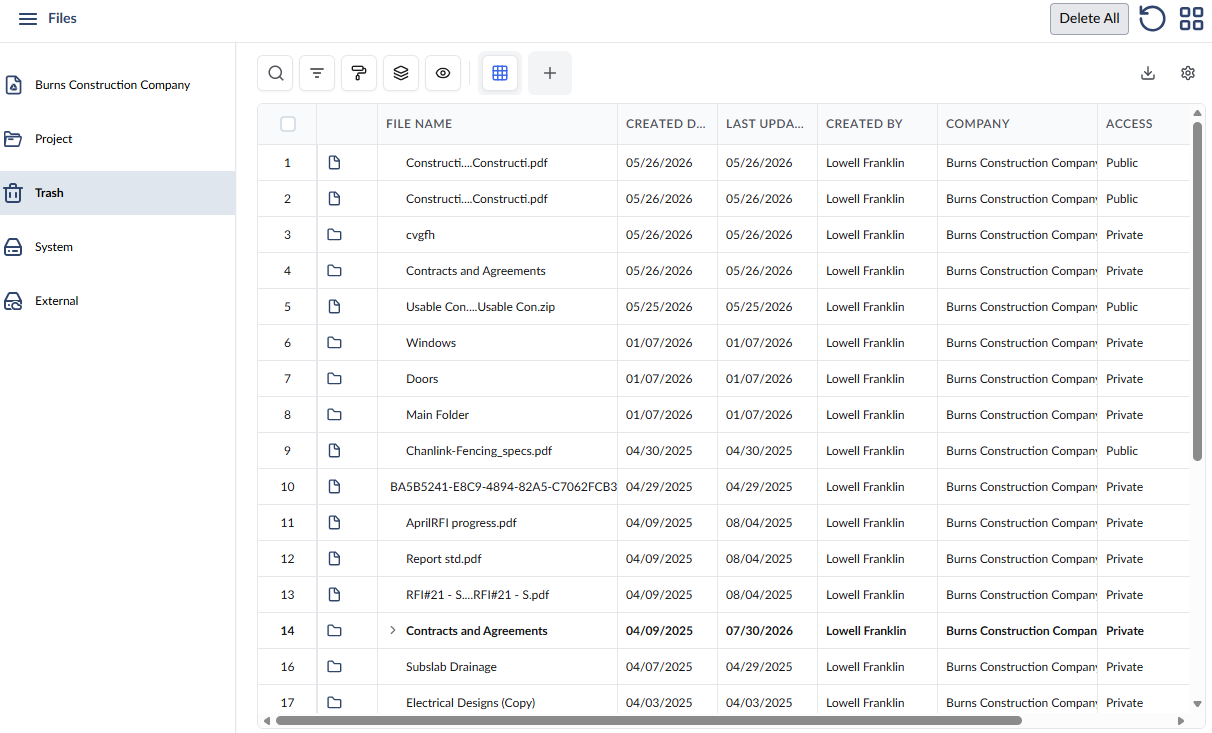Sort by the CREATED D... column header
Viewport: 1212px width, 733px height.
666,124
